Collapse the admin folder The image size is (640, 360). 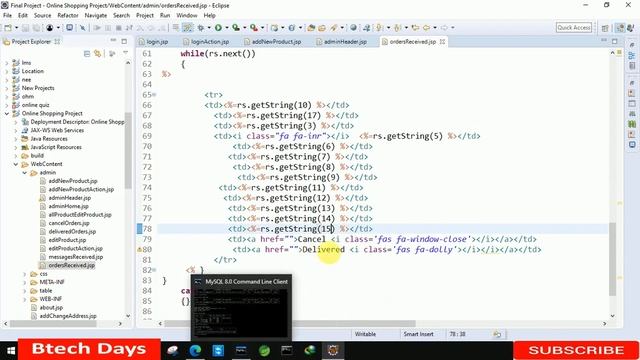point(24,173)
